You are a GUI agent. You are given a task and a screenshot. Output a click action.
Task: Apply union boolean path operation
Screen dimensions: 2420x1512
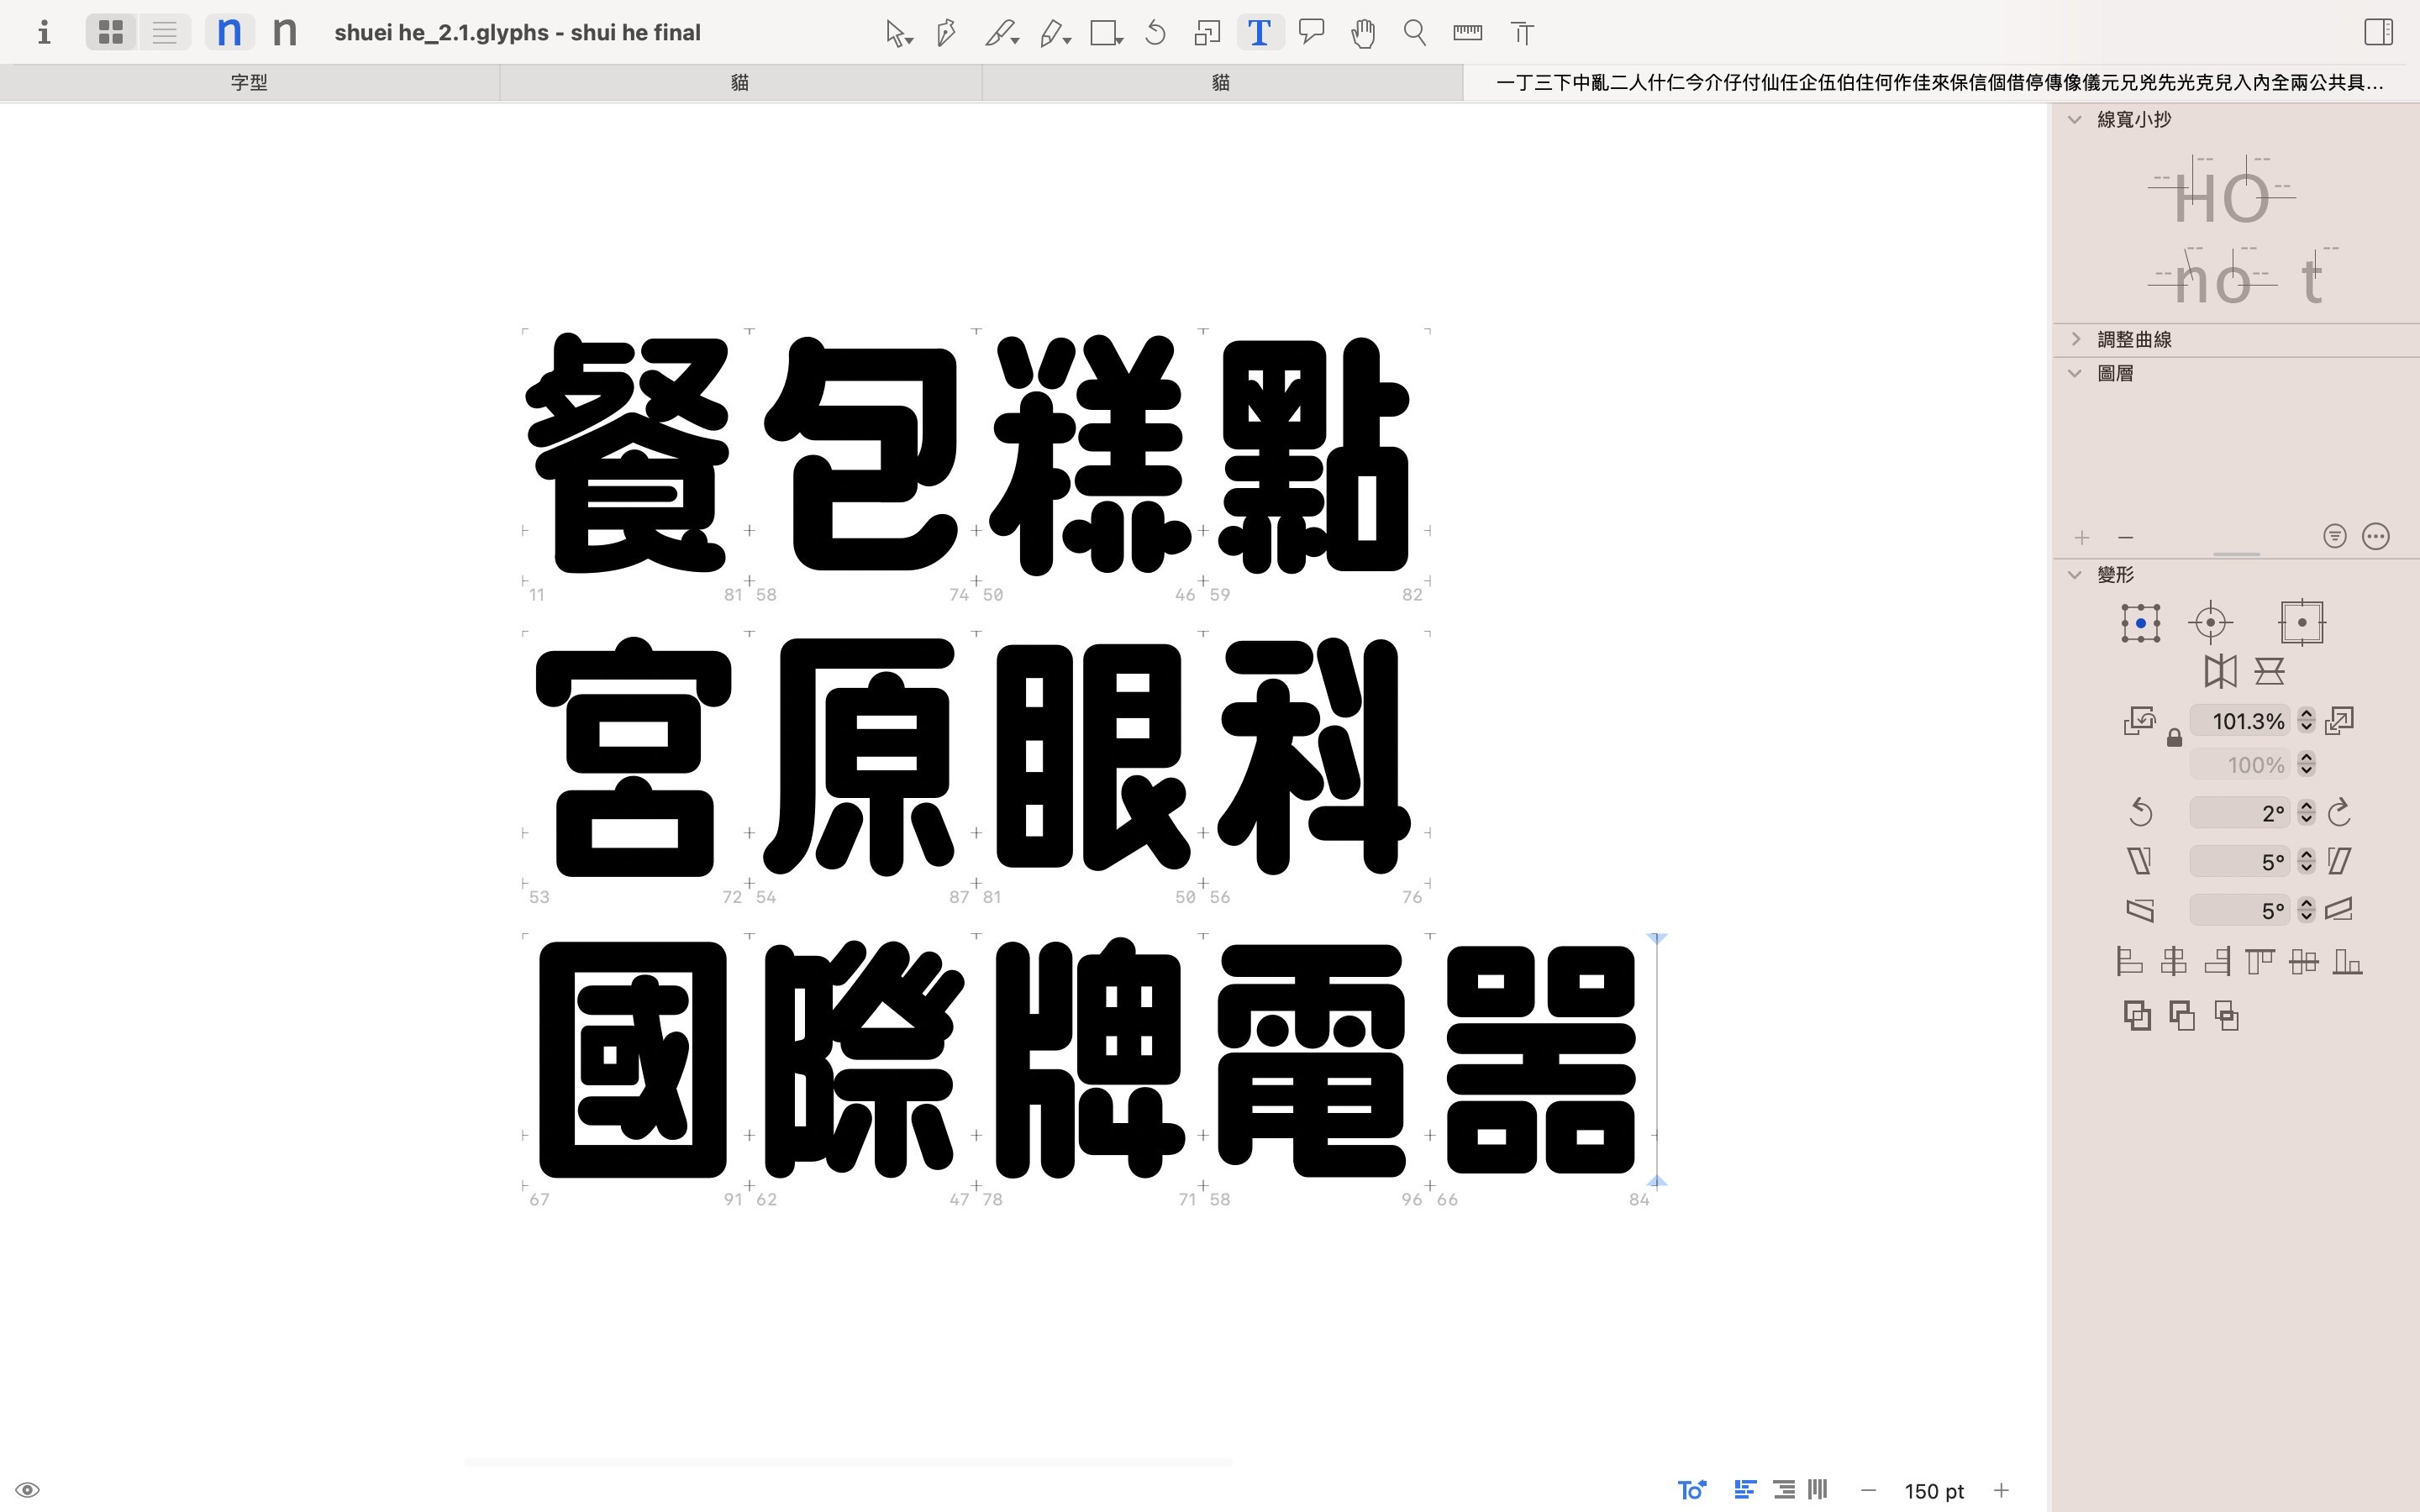pyautogui.click(x=2137, y=1016)
